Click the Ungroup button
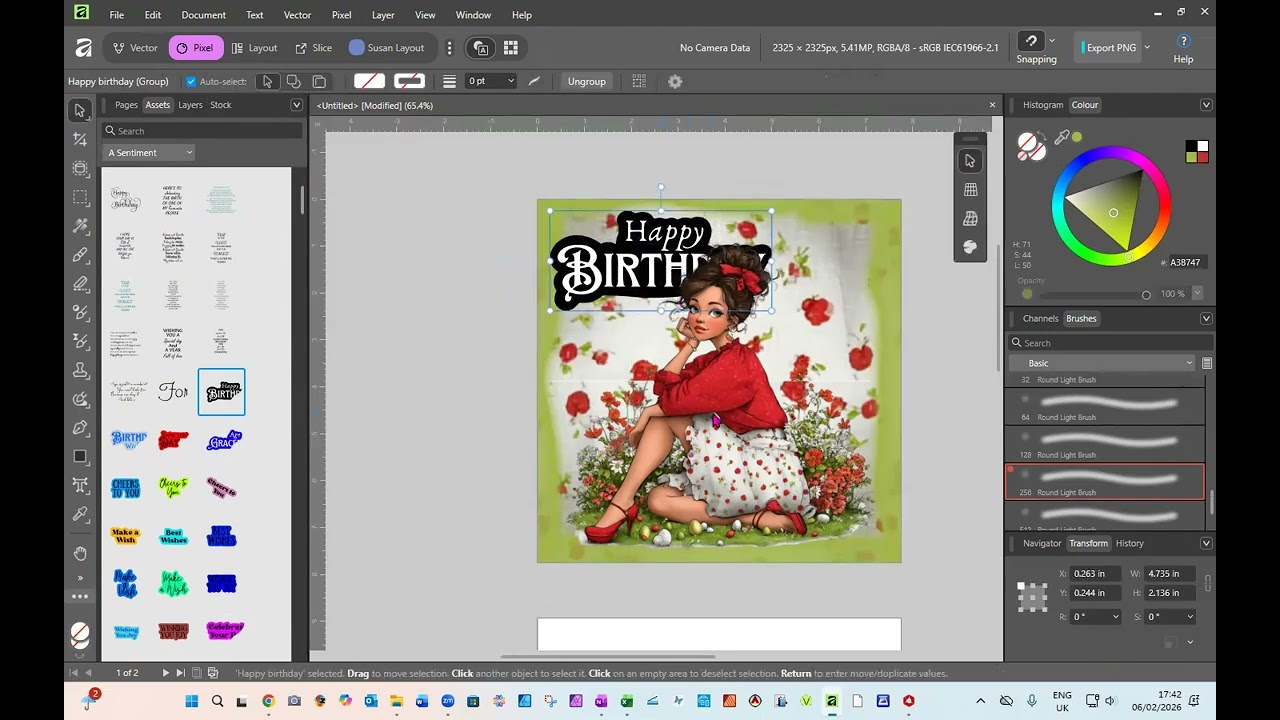The width and height of the screenshot is (1280, 720). (587, 82)
